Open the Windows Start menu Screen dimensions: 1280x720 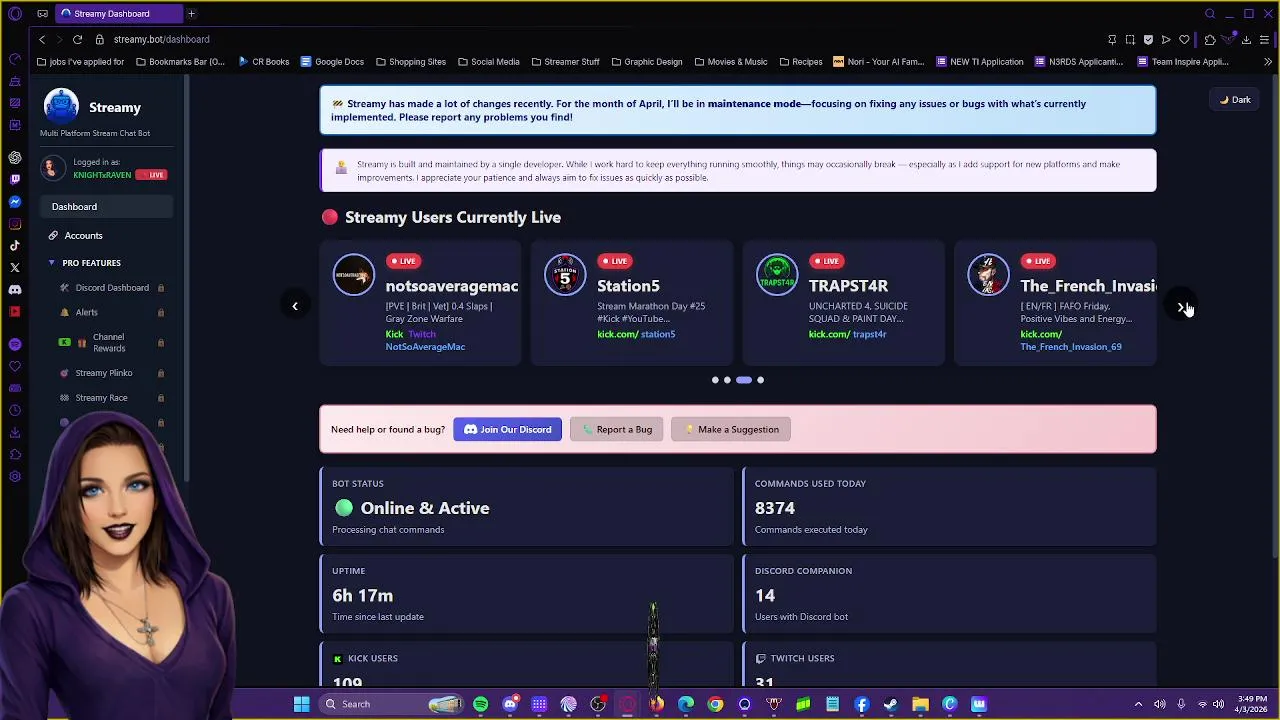pyautogui.click(x=301, y=704)
